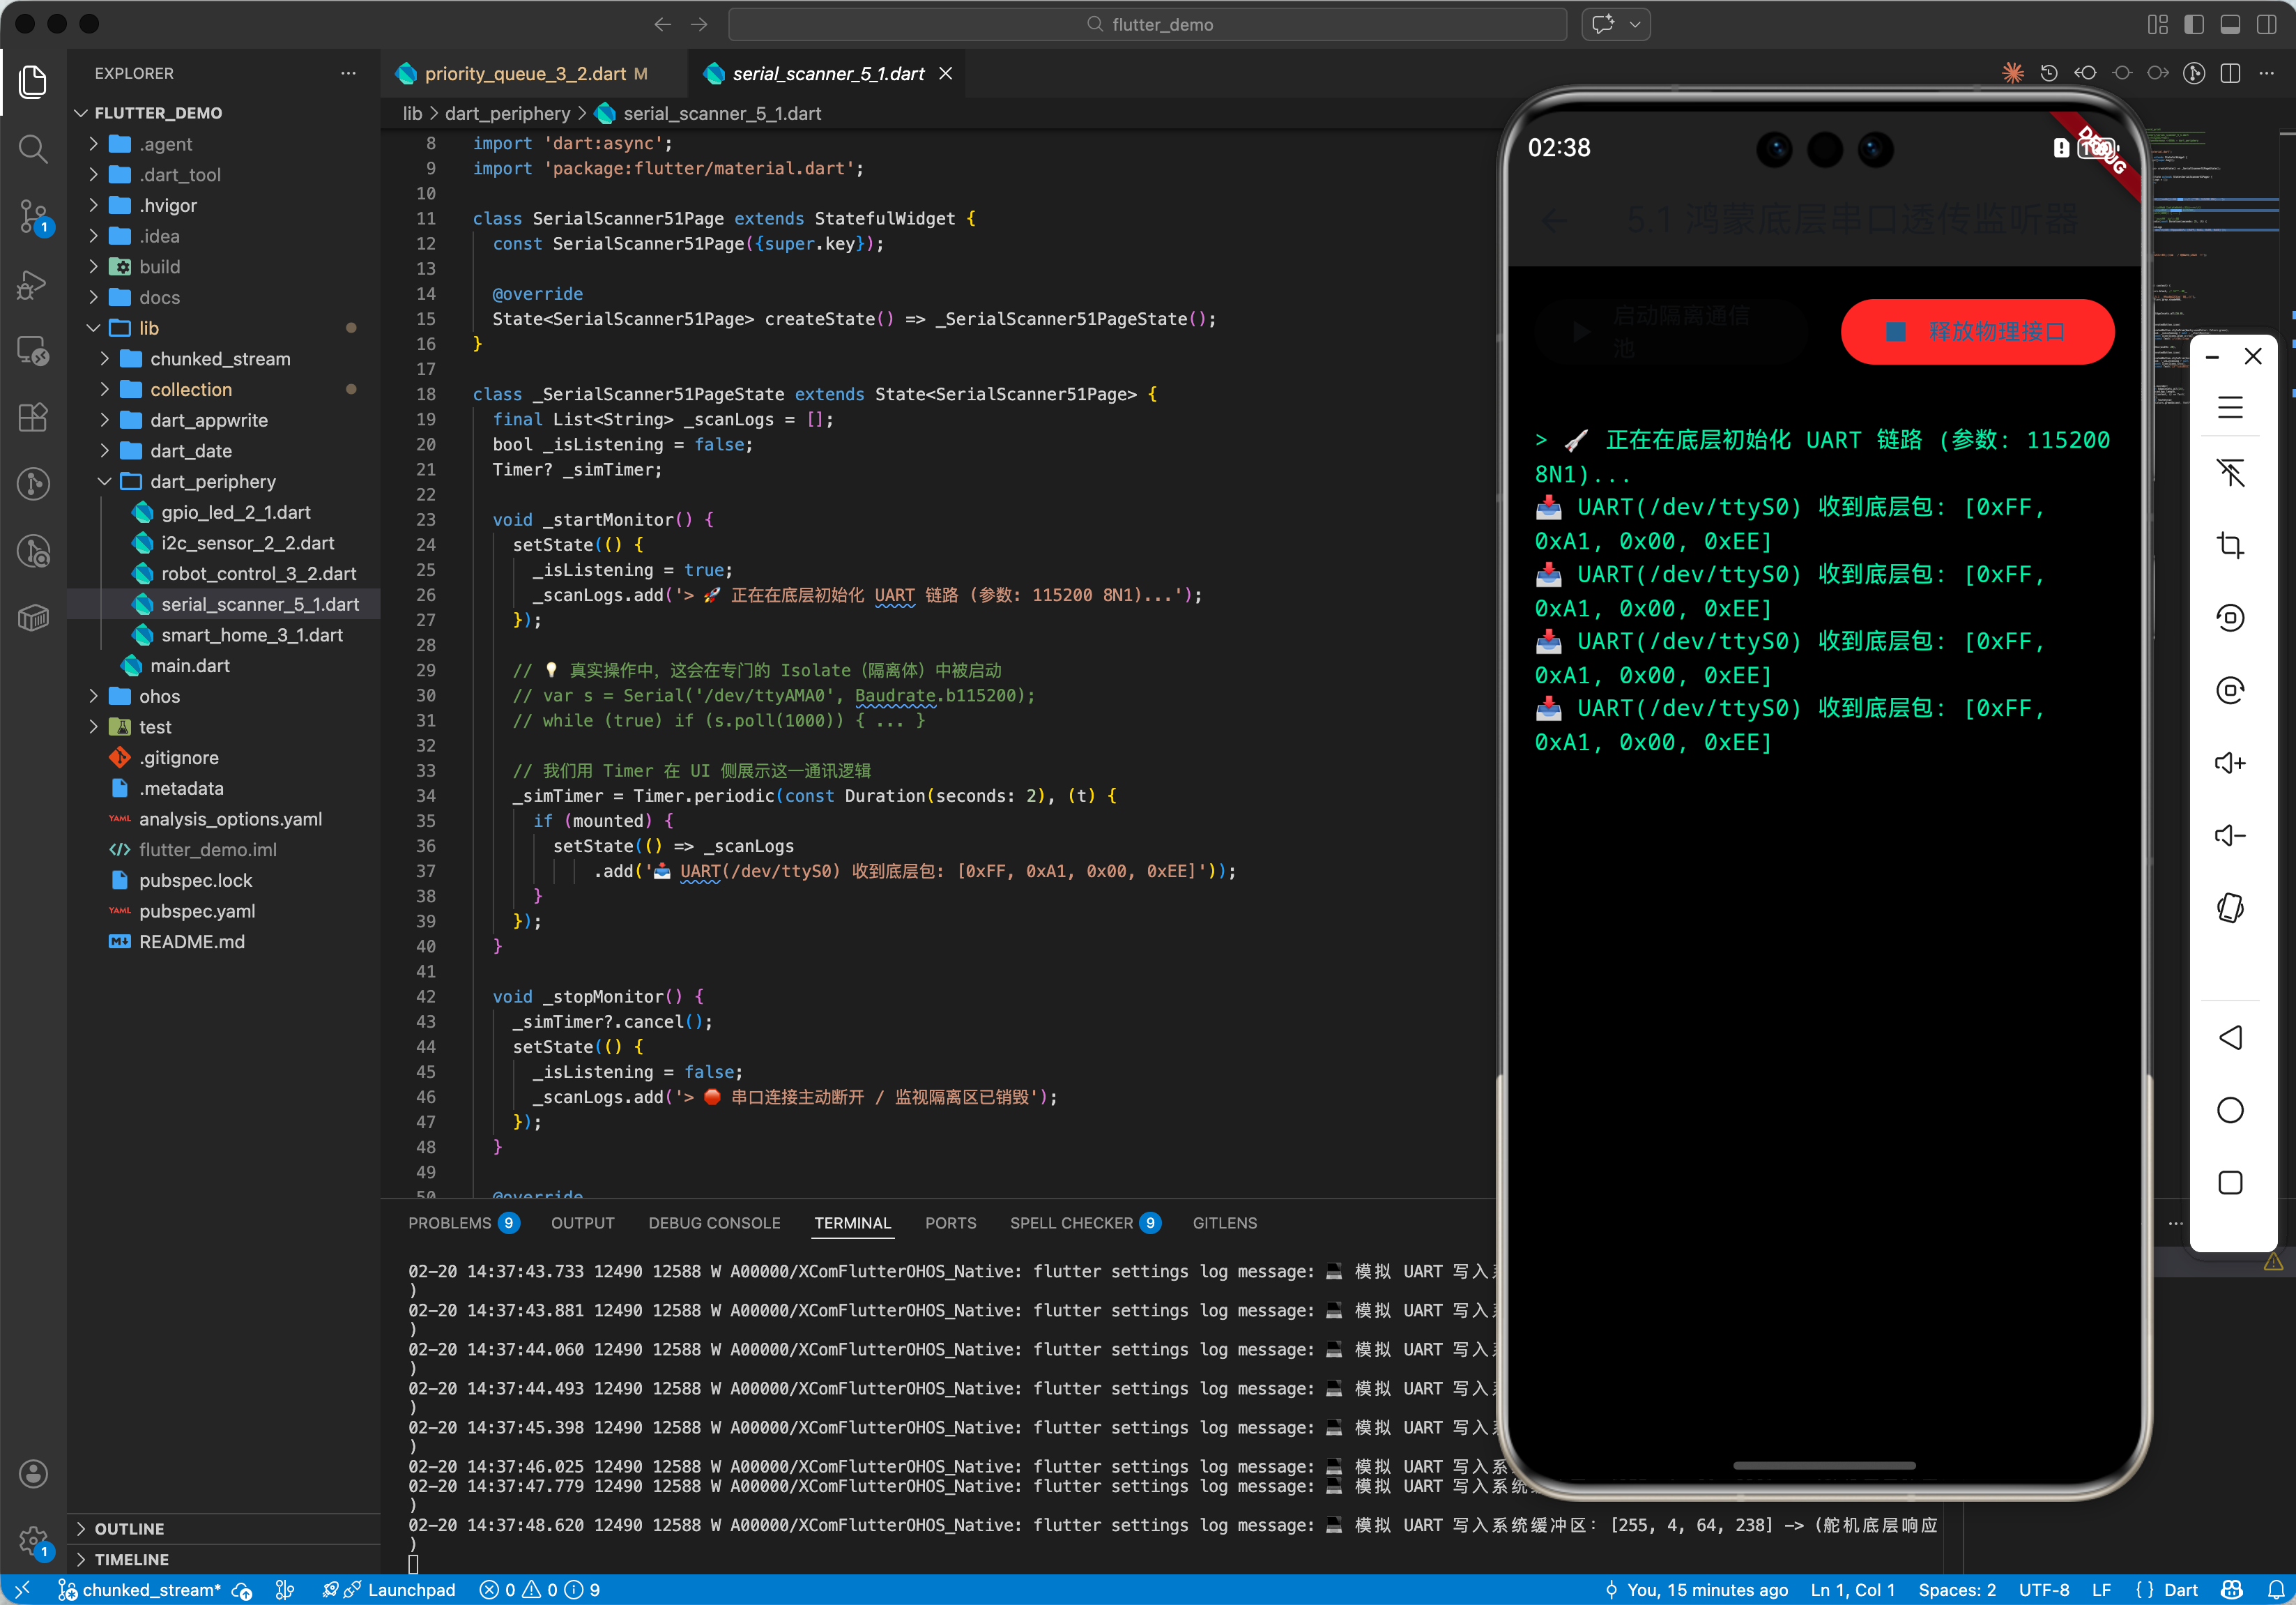Toggle the bottom panel visibility

(2229, 24)
